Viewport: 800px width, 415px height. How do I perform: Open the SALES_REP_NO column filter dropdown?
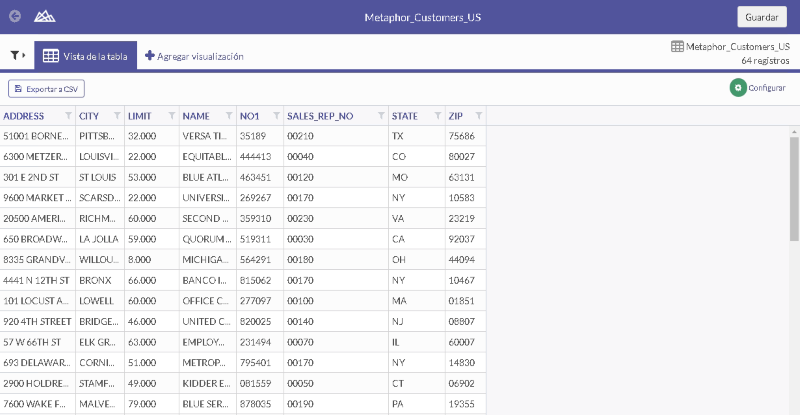379,116
